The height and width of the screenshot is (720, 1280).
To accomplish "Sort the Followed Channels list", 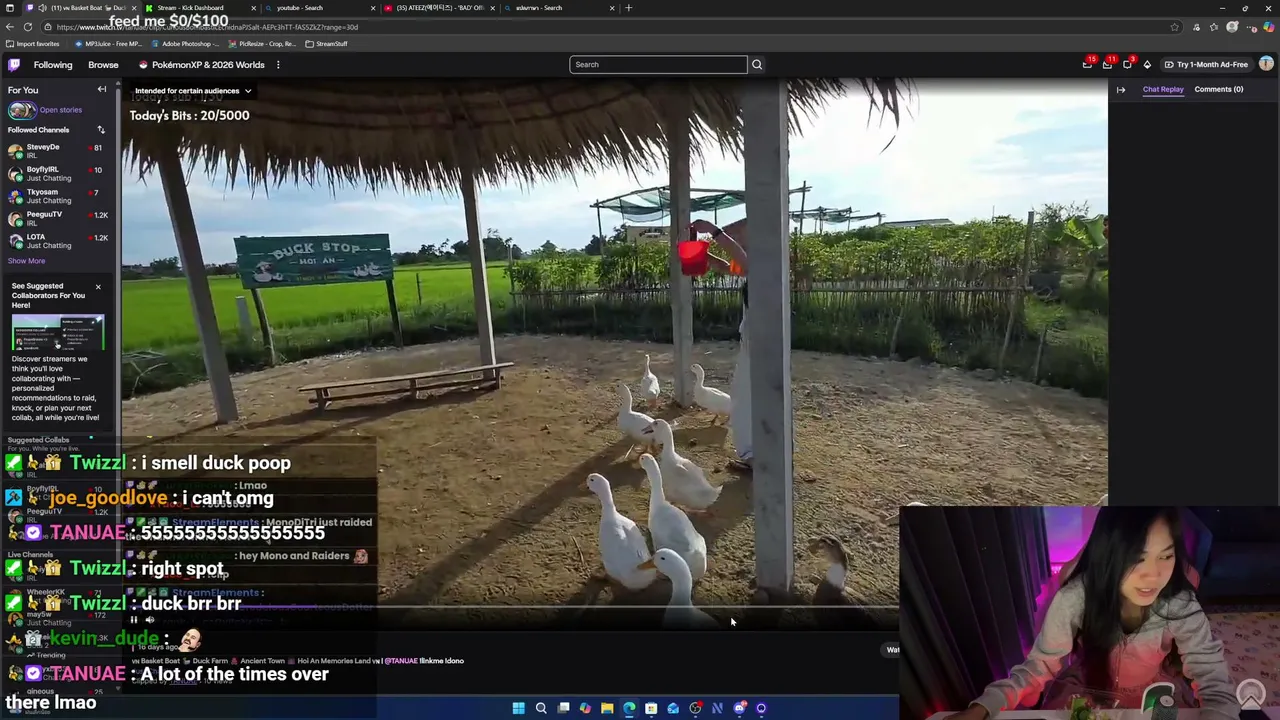I will [101, 130].
